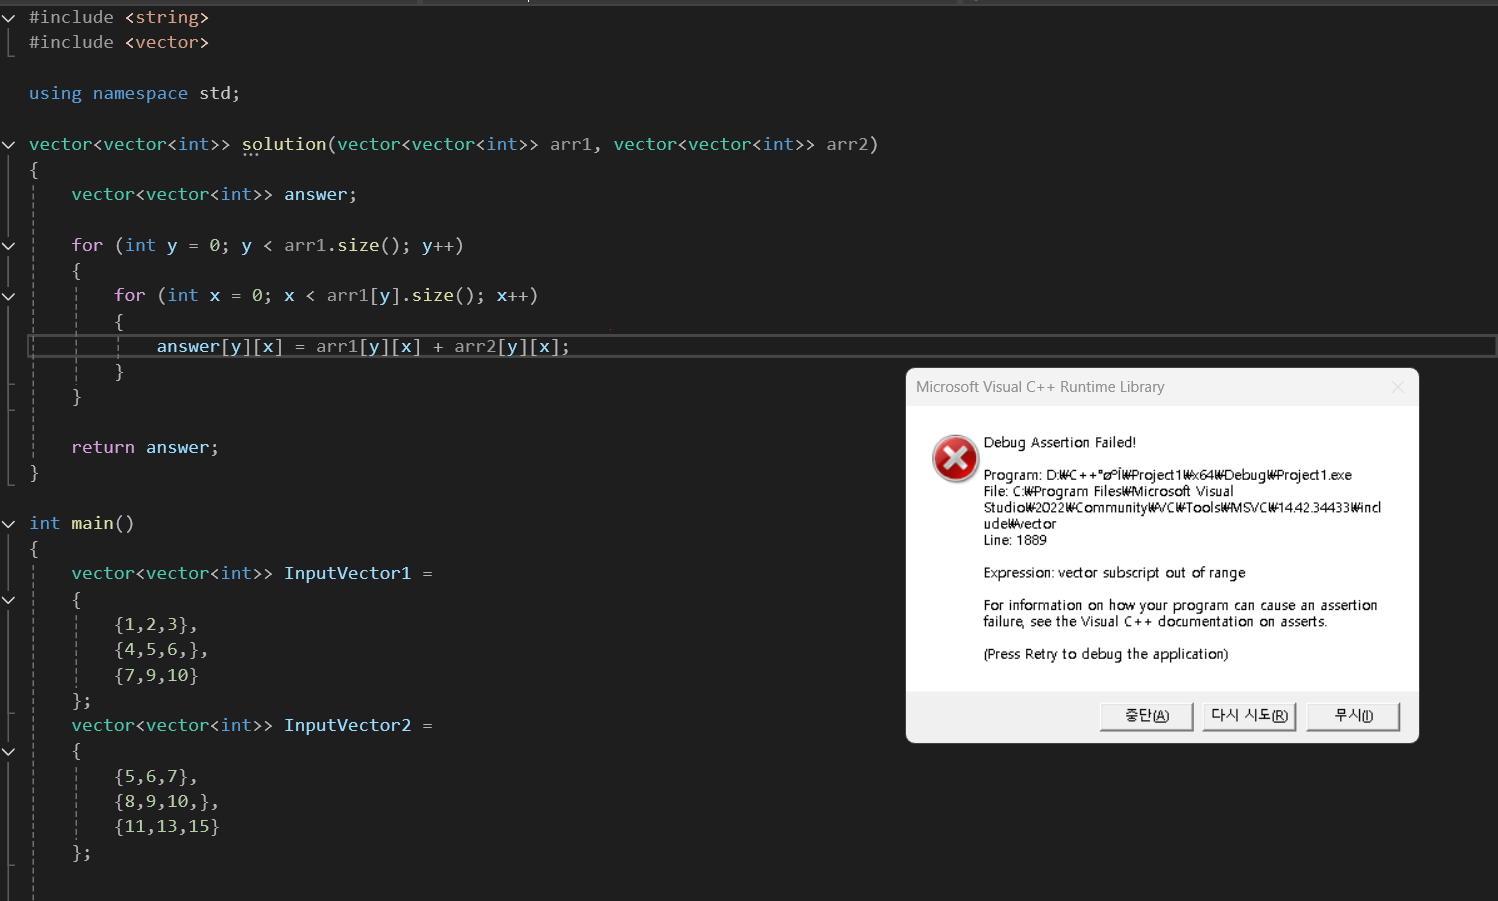Collapse the #include block fold chevron
Screen dimensions: 1498x901
pos(9,18)
